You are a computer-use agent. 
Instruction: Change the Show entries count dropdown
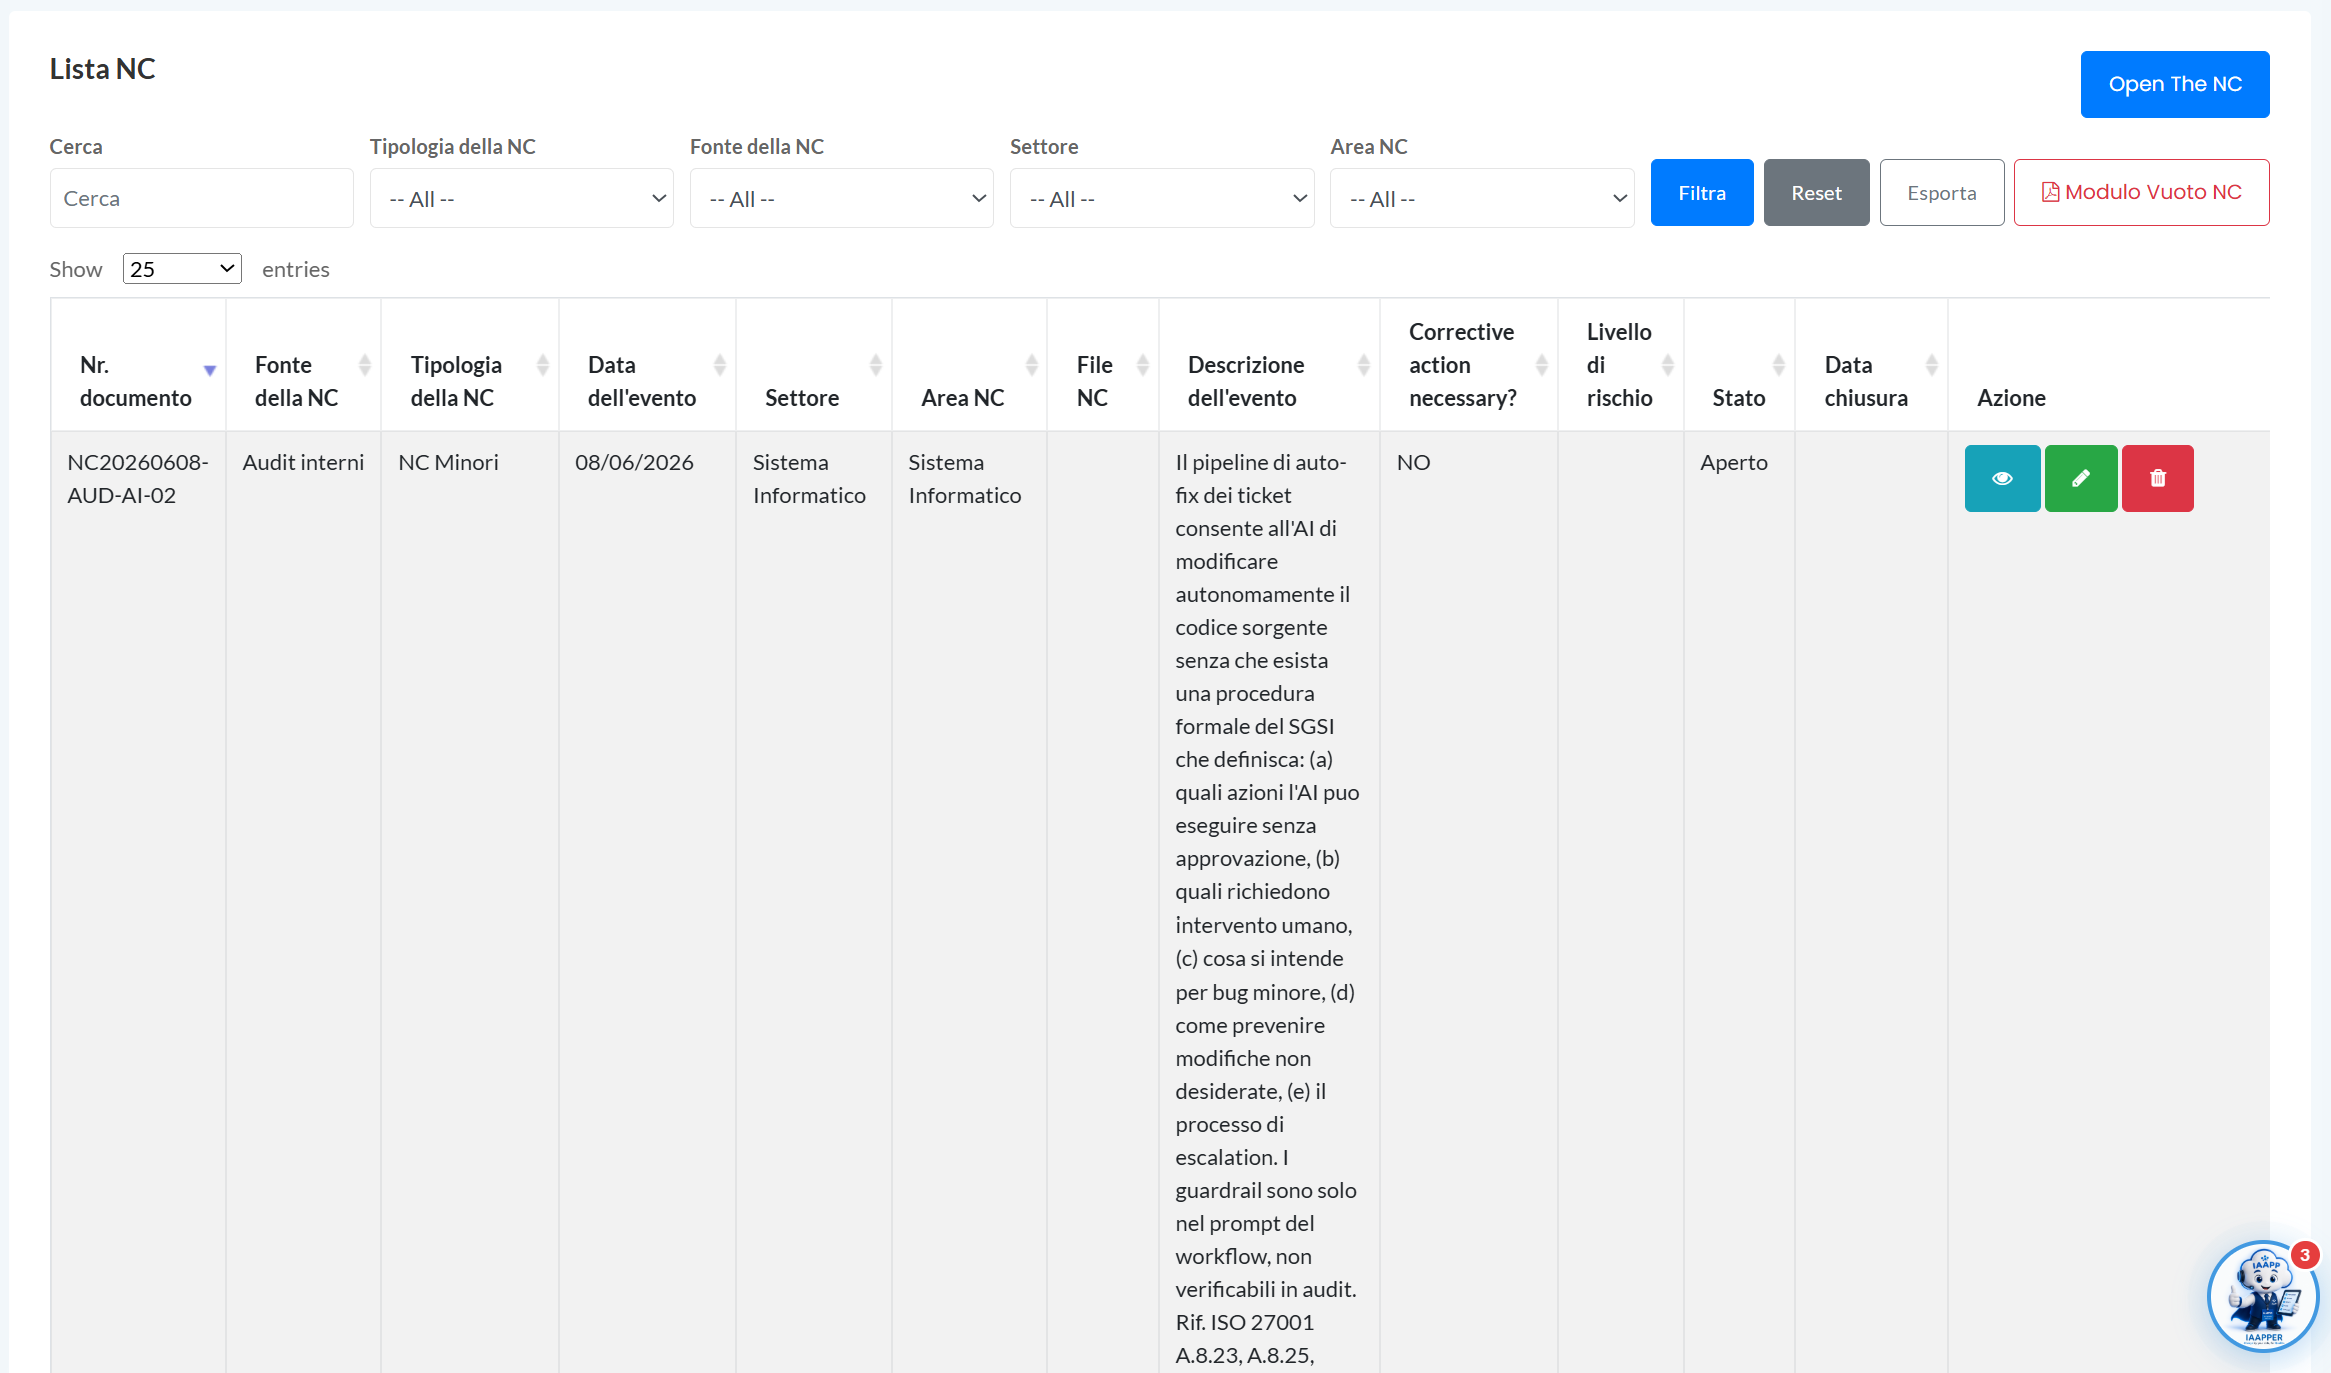tap(182, 269)
